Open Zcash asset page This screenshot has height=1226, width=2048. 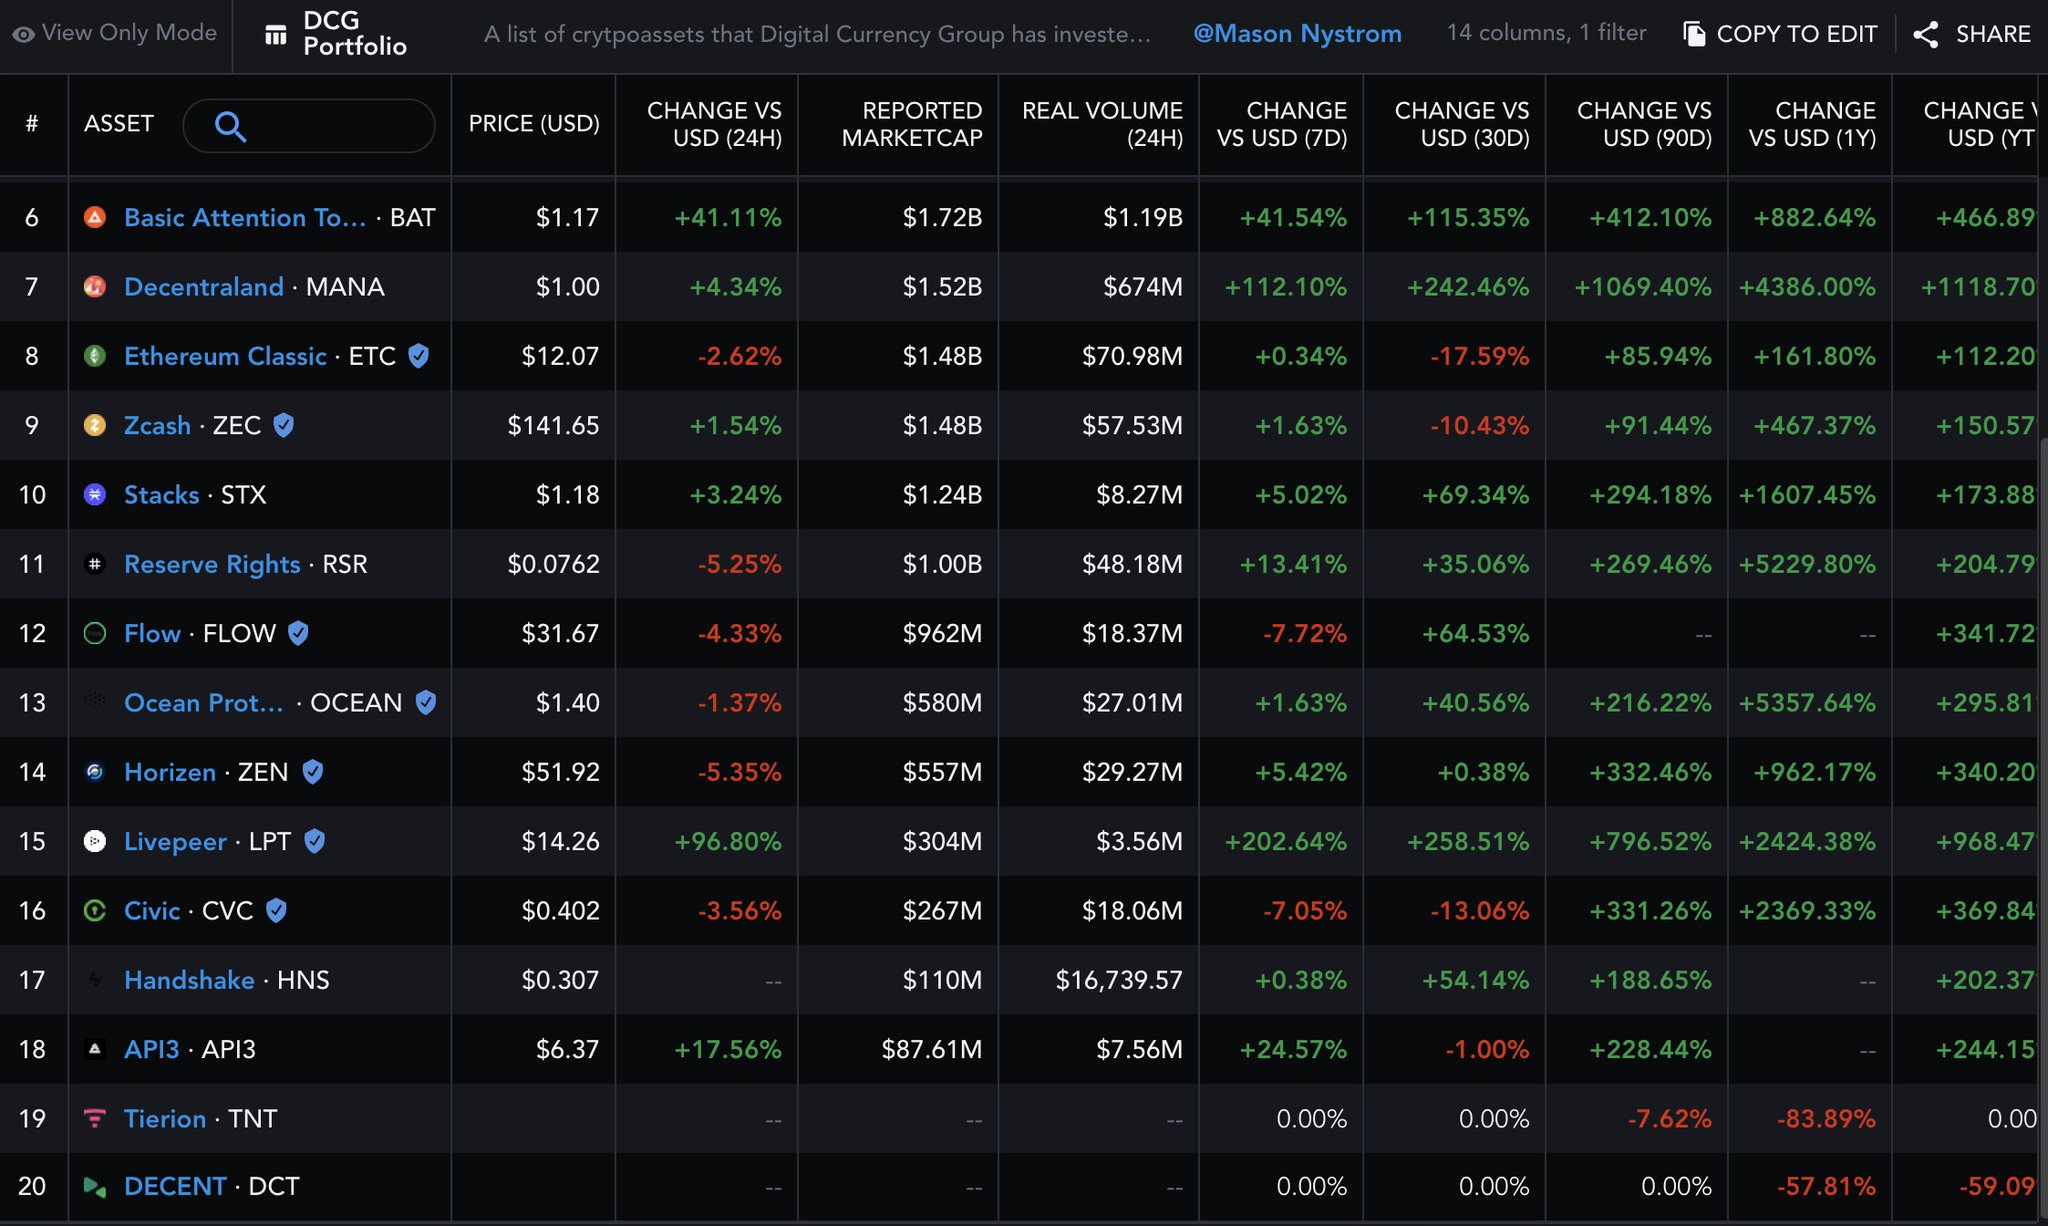pos(157,425)
